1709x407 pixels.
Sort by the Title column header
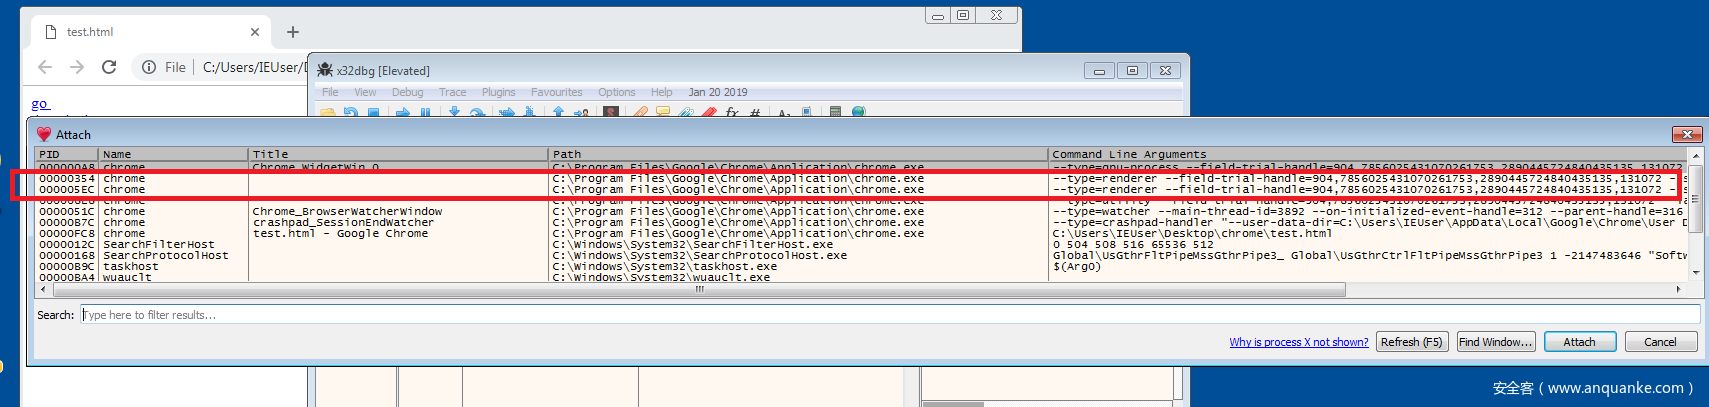[398, 154]
